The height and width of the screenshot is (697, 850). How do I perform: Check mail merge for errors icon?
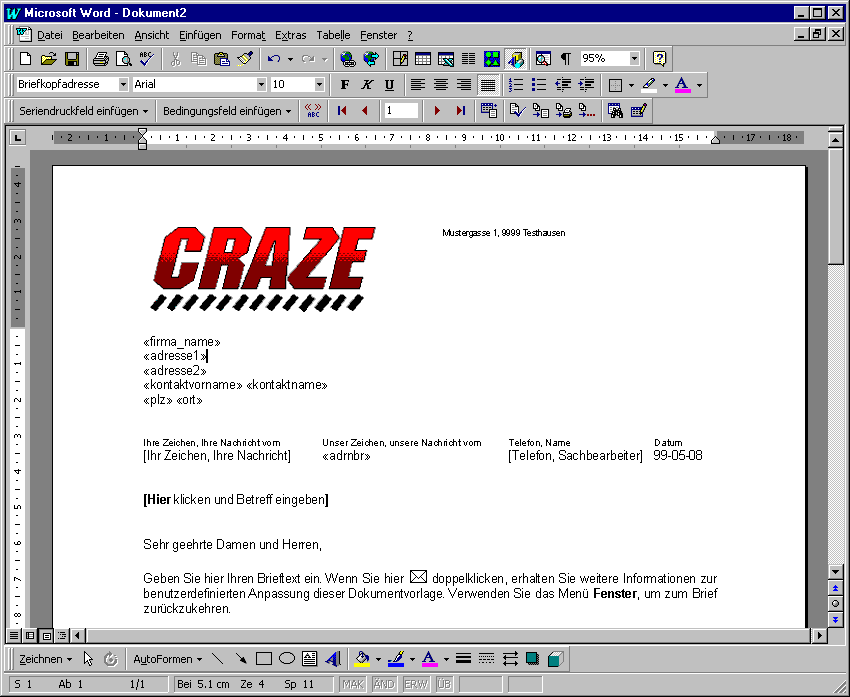click(x=517, y=111)
